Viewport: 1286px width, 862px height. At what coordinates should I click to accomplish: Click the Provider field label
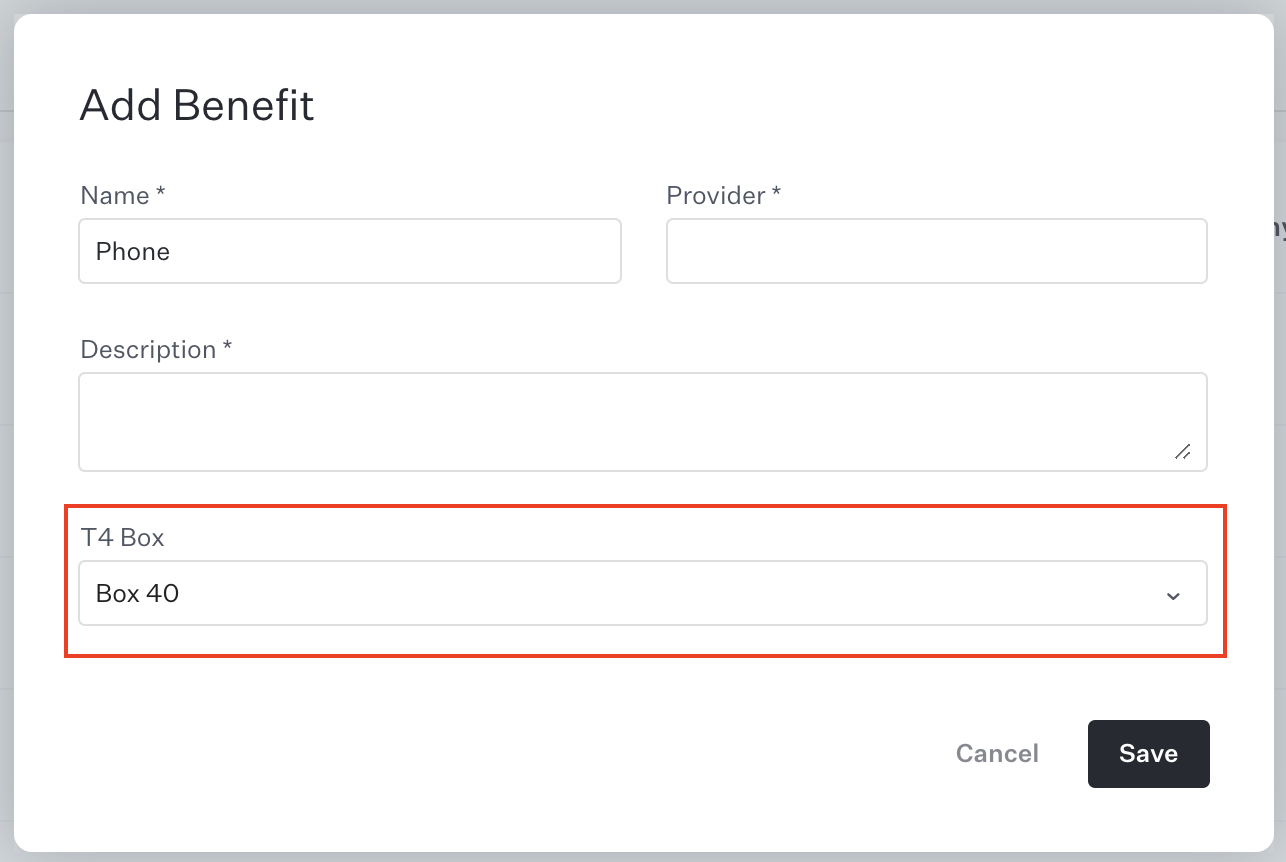(x=716, y=195)
